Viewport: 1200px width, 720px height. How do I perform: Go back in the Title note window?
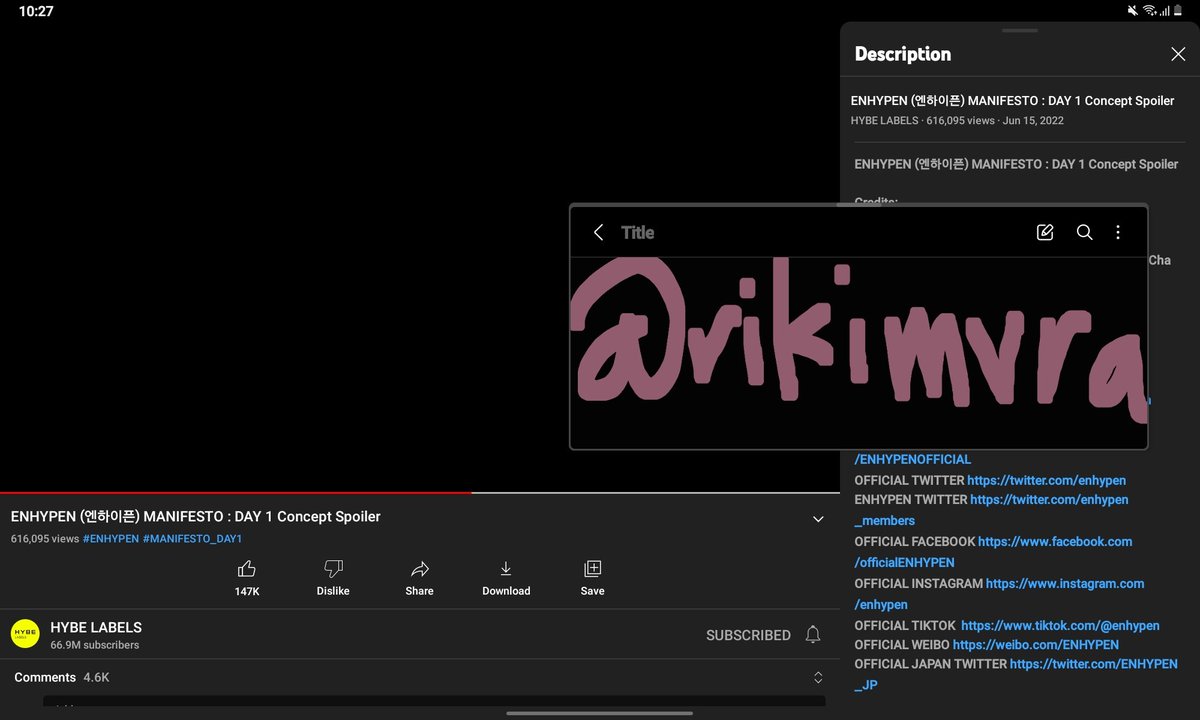tap(598, 232)
